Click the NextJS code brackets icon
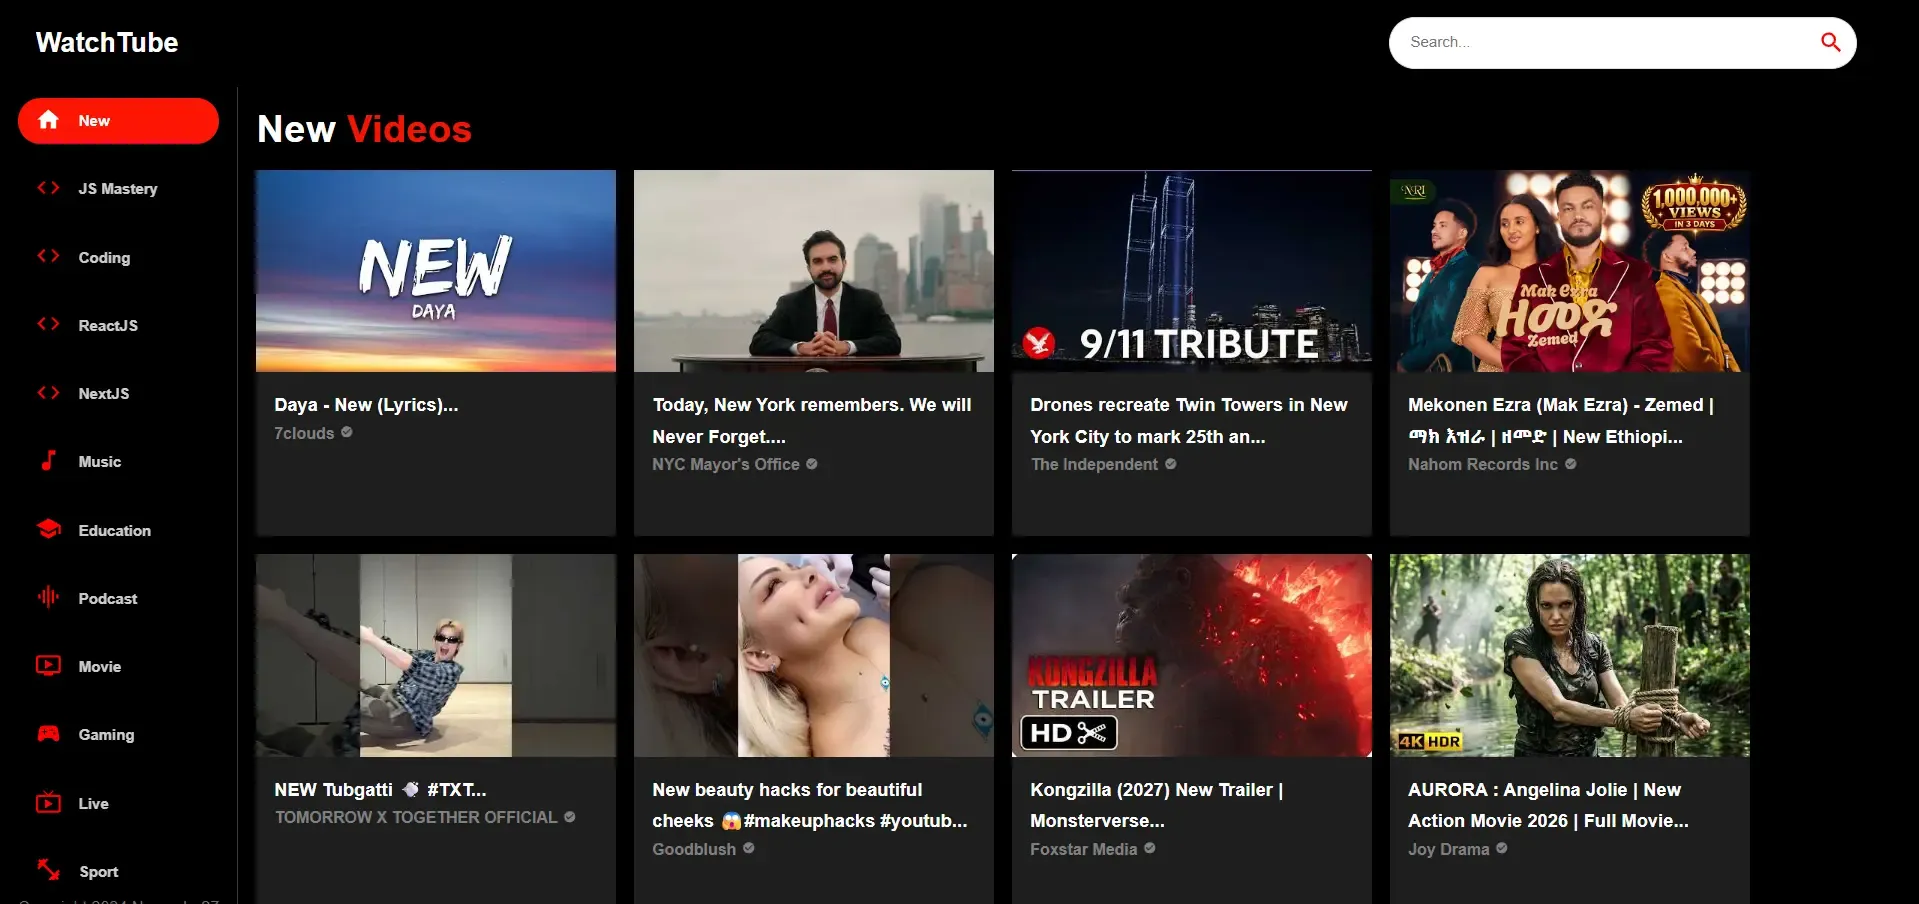1919x904 pixels. (x=48, y=393)
